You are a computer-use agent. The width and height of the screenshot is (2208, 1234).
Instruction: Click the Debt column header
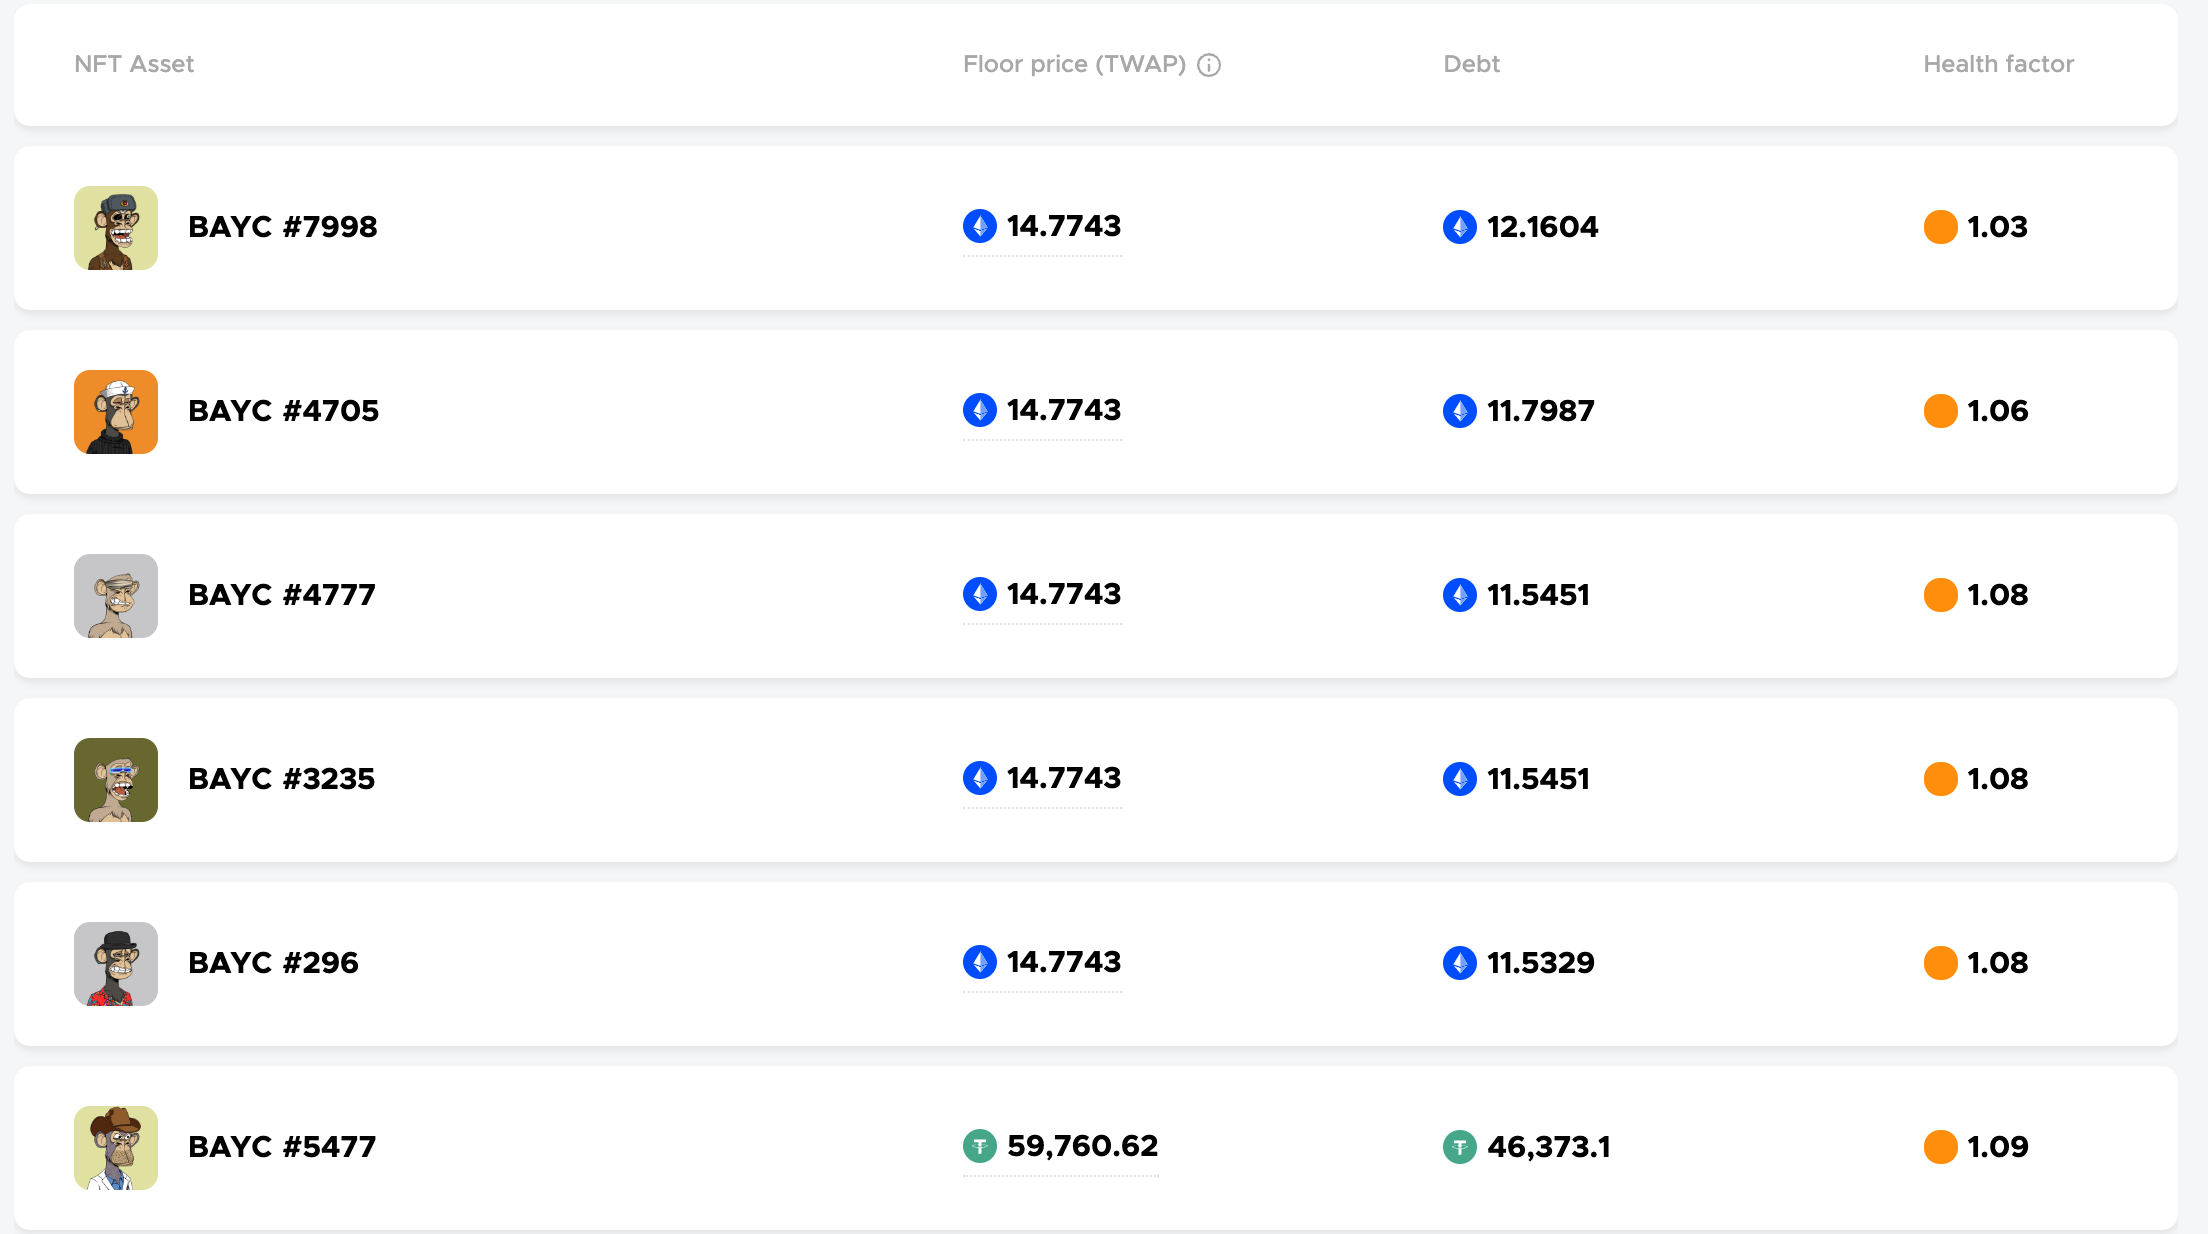pos(1471,64)
